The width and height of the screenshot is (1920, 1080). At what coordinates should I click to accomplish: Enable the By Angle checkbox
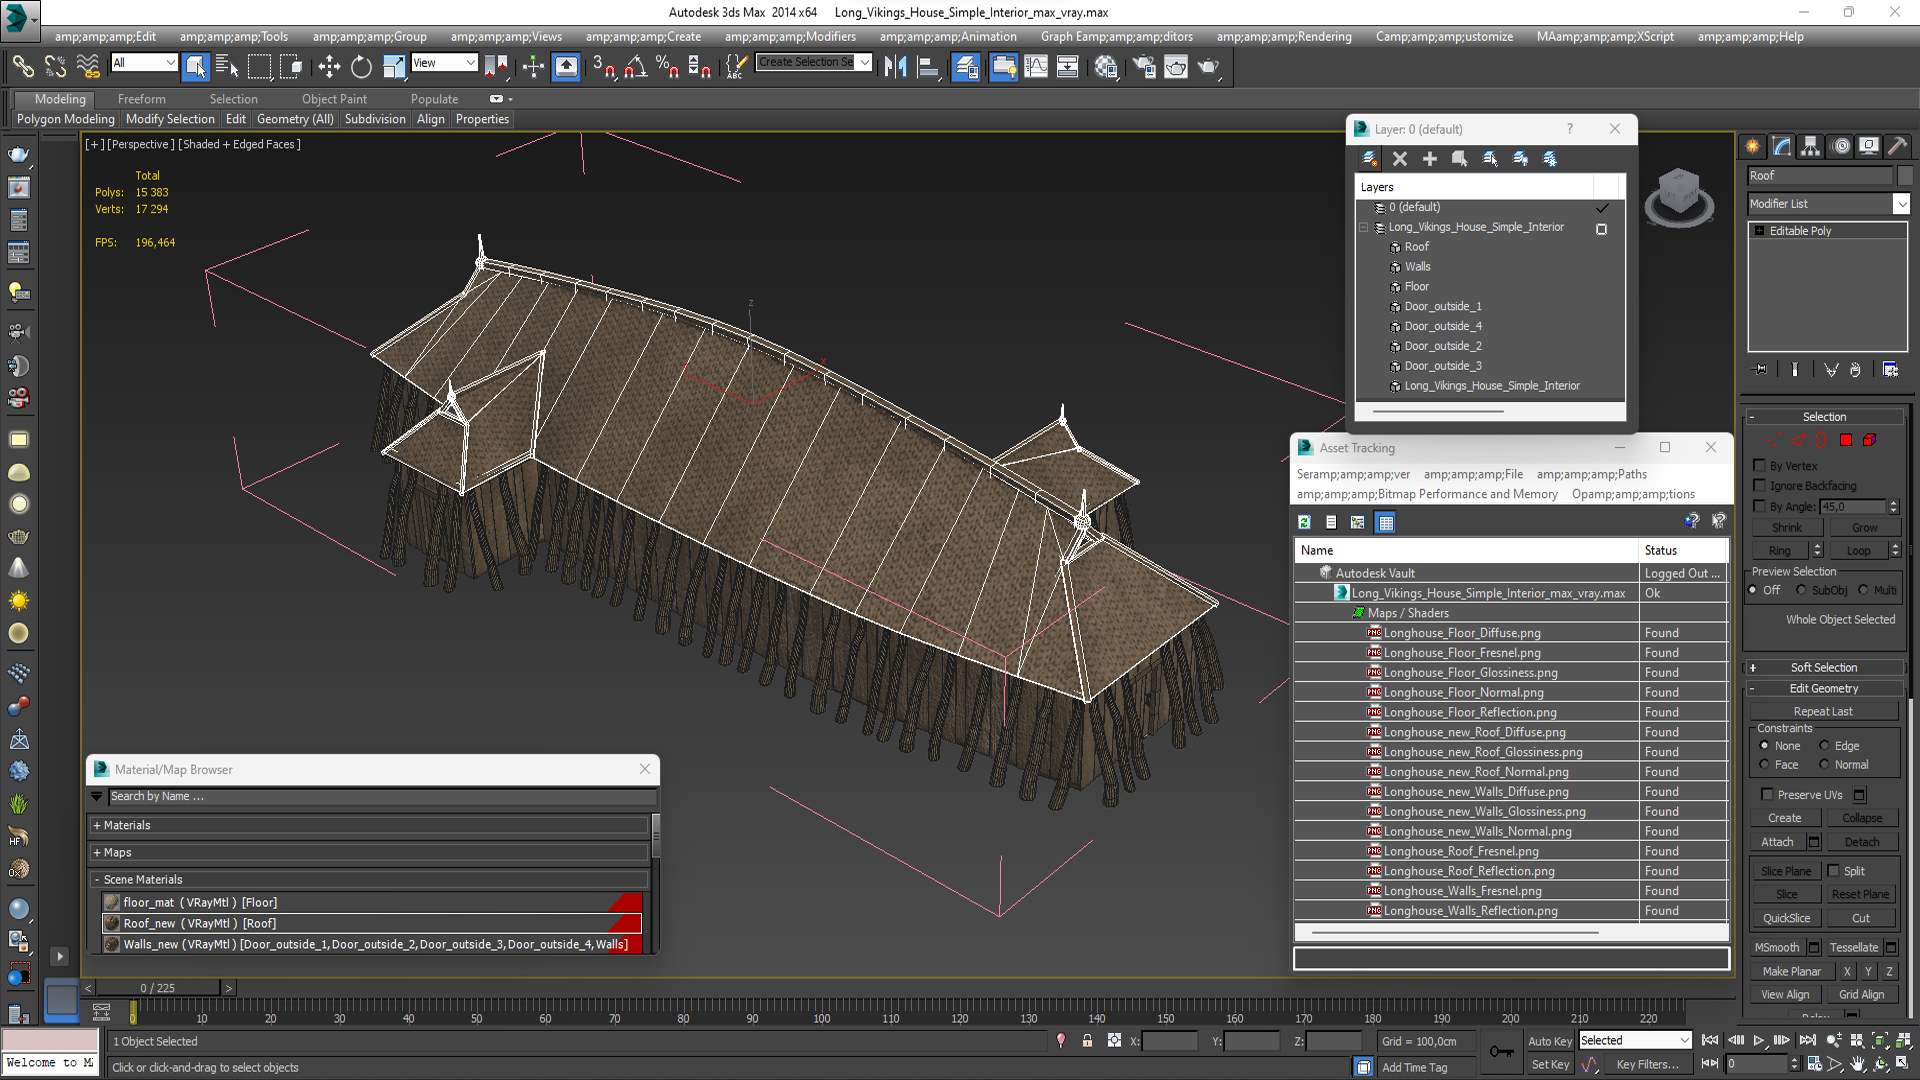(x=1760, y=507)
